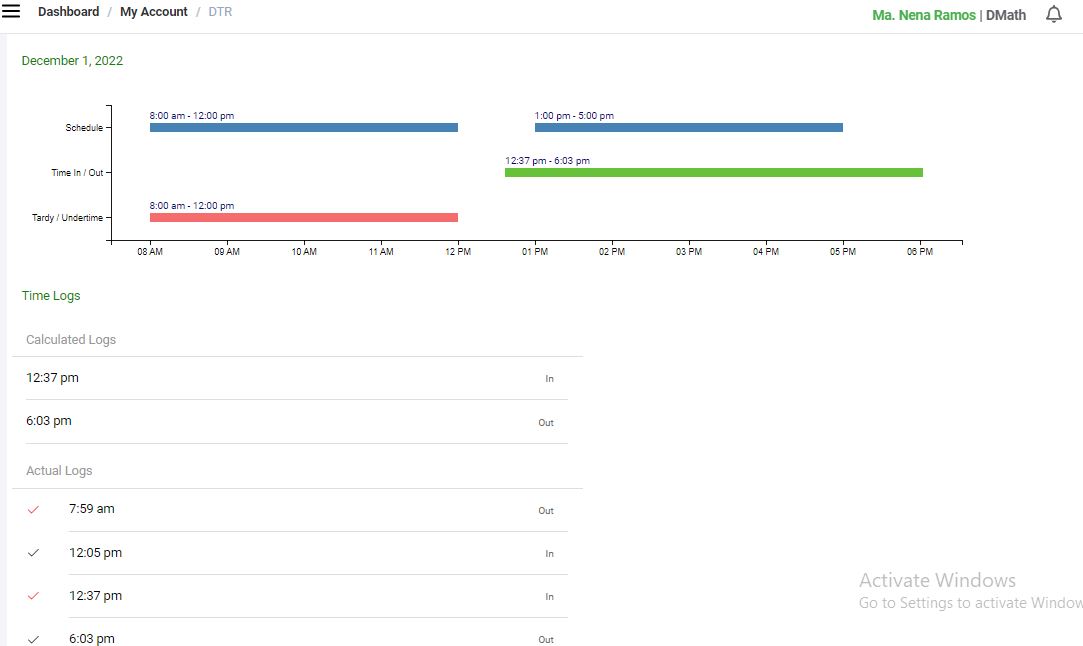1083x646 pixels.
Task: Click the Calculated Logs header
Action: (71, 340)
